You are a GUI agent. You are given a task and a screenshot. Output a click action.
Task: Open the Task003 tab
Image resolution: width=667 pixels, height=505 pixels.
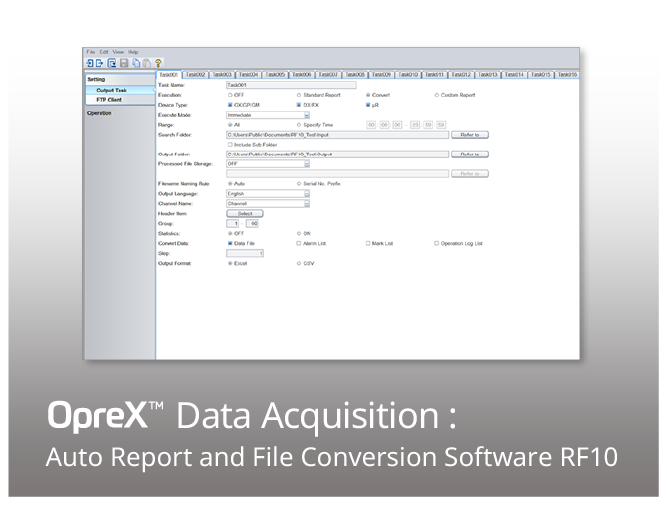[222, 75]
